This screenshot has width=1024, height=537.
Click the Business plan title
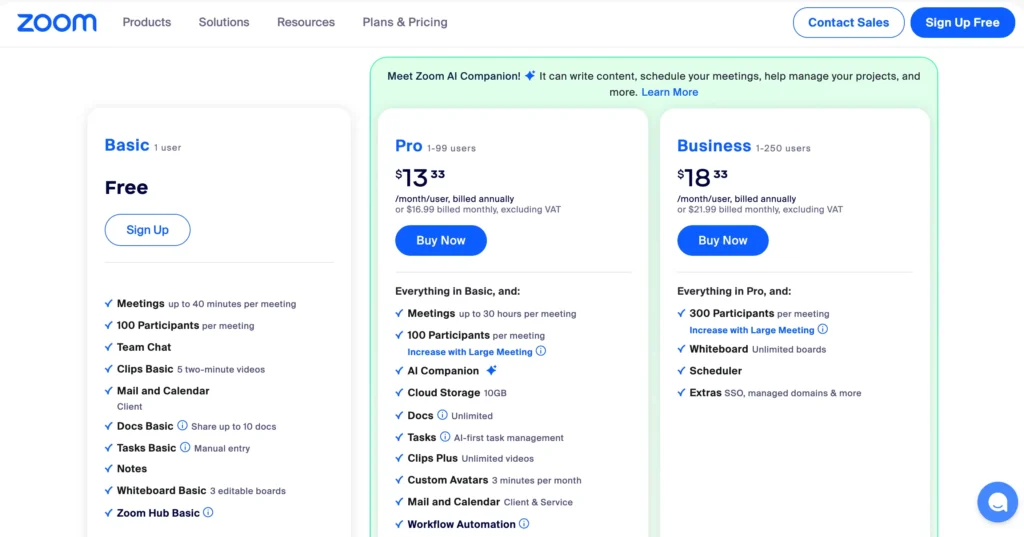click(714, 146)
